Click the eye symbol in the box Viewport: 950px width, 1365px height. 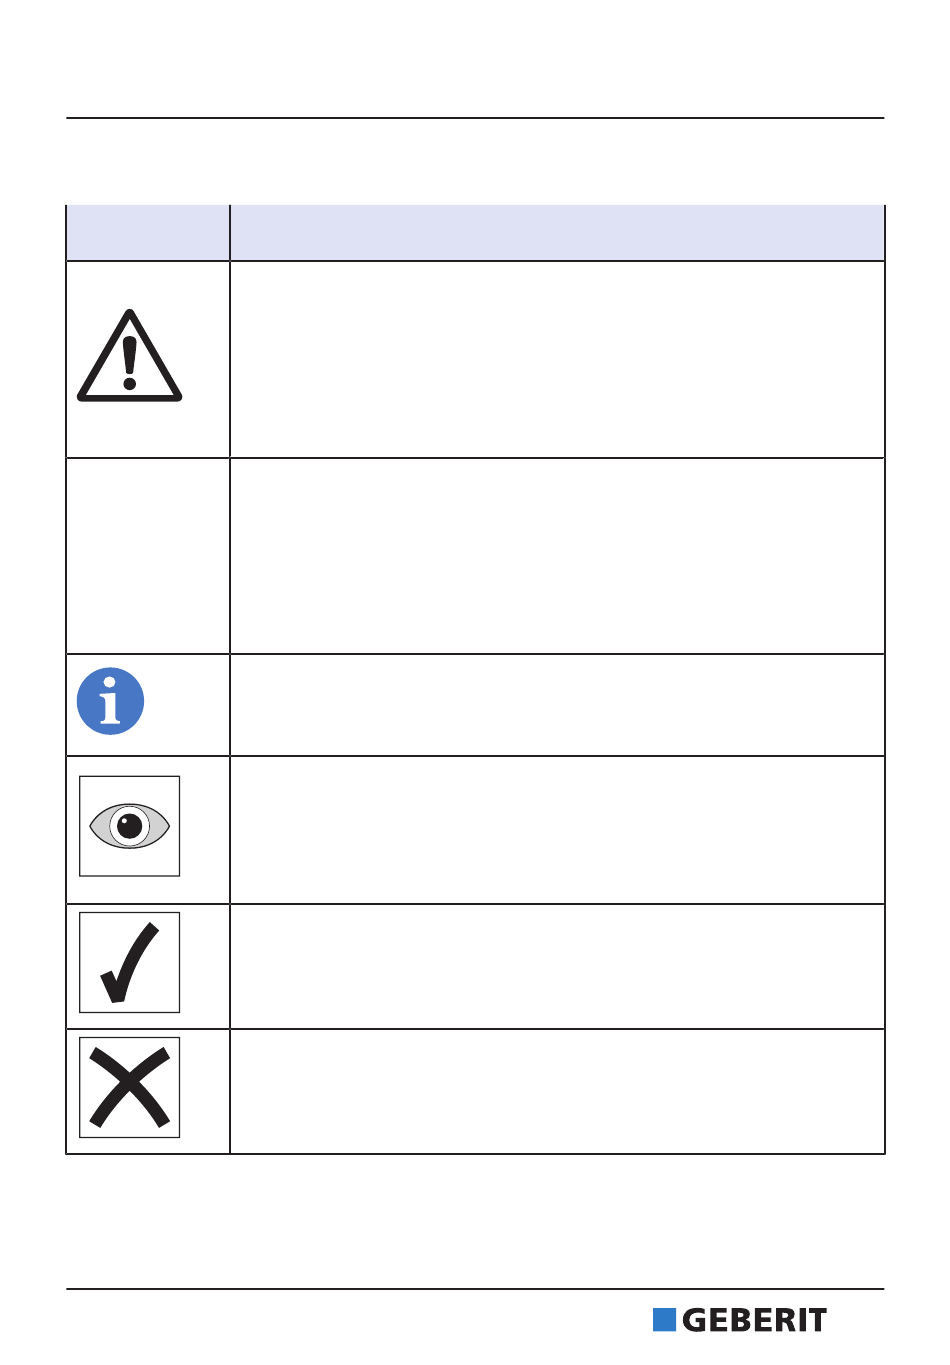point(130,826)
